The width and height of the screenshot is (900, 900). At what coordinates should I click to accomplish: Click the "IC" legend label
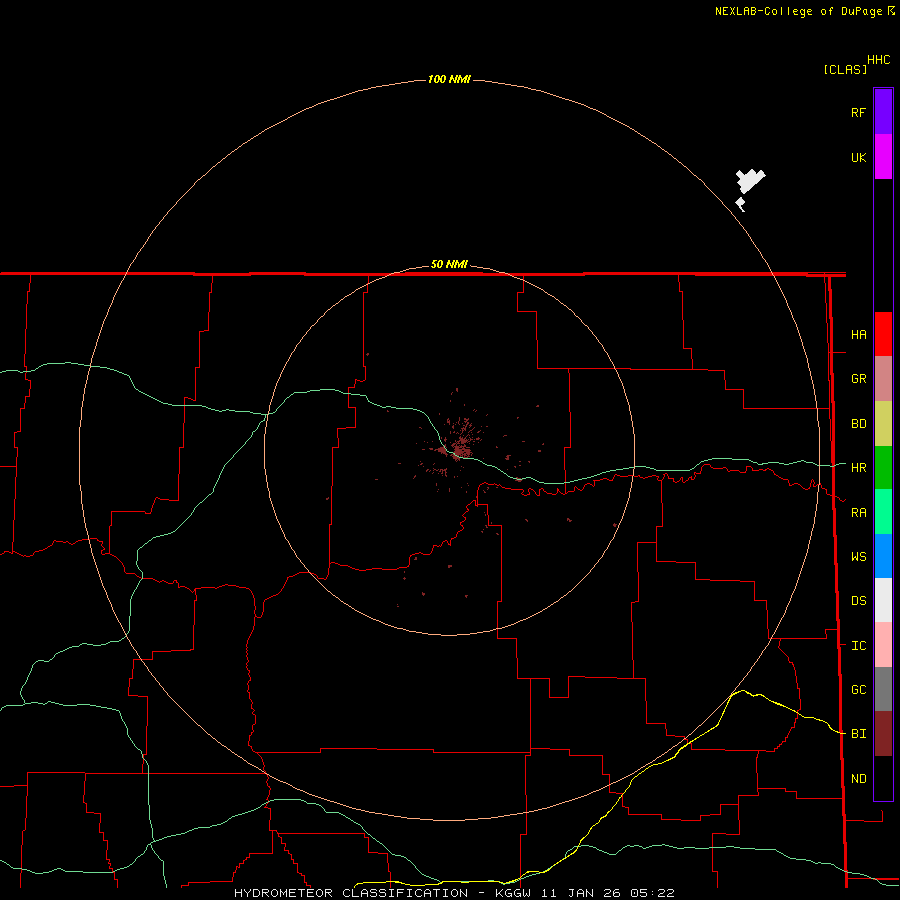click(859, 645)
